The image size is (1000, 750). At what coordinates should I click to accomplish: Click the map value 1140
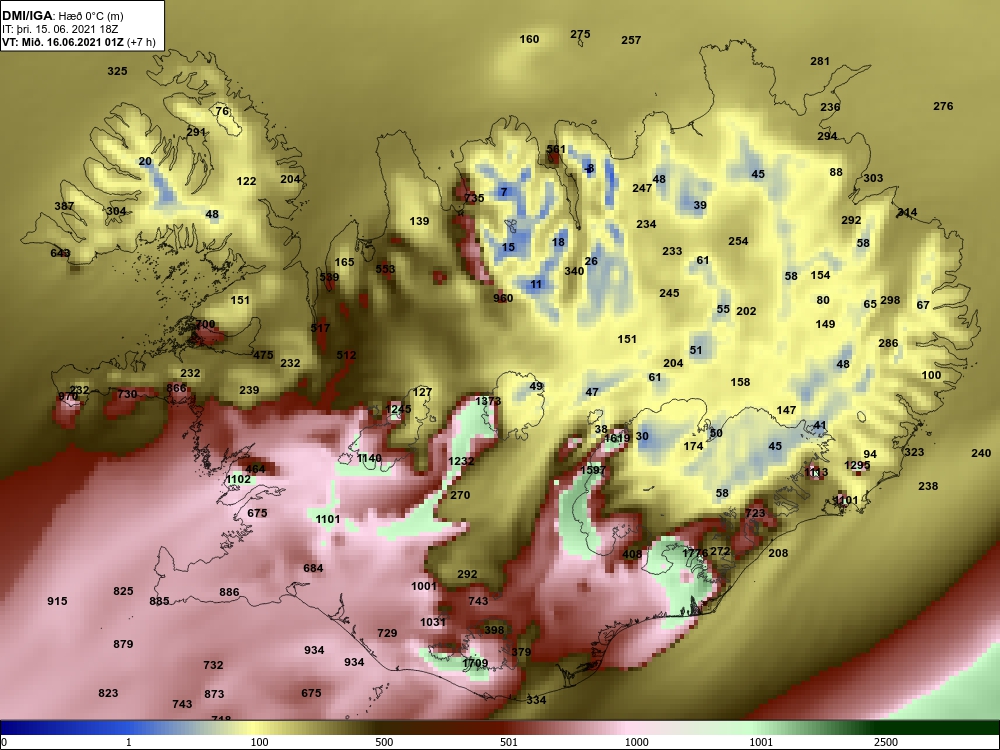[369, 459]
